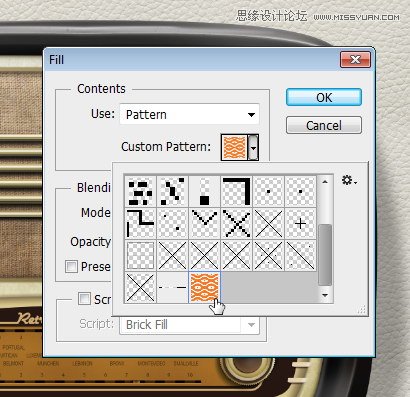Select the thick black corner bracket pattern
The width and height of the screenshot is (410, 397).
[x=237, y=191]
